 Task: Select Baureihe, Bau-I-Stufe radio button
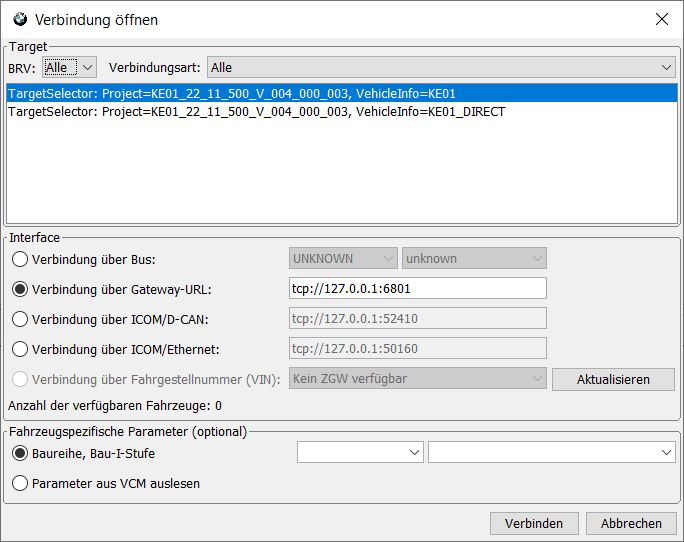(x=19, y=453)
